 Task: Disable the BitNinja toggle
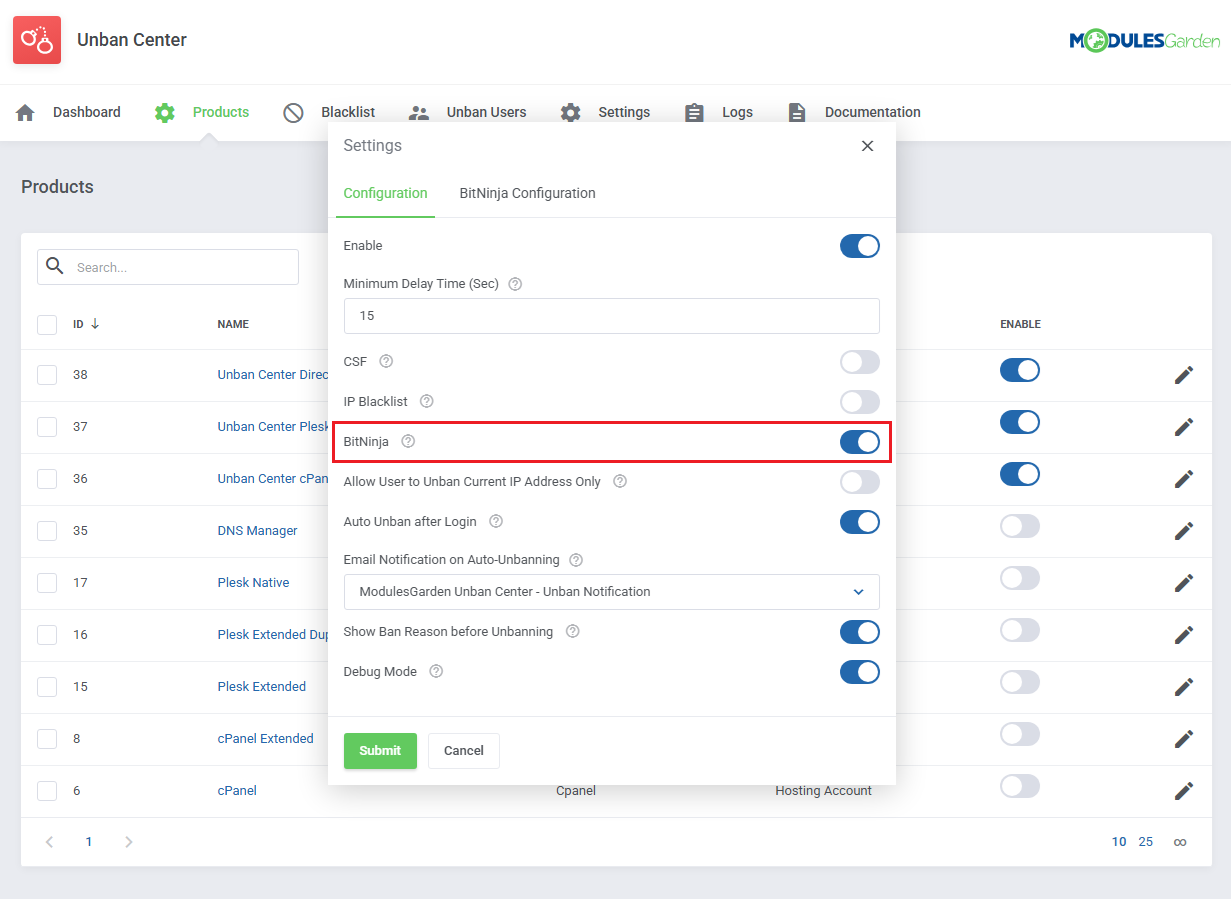(x=859, y=441)
